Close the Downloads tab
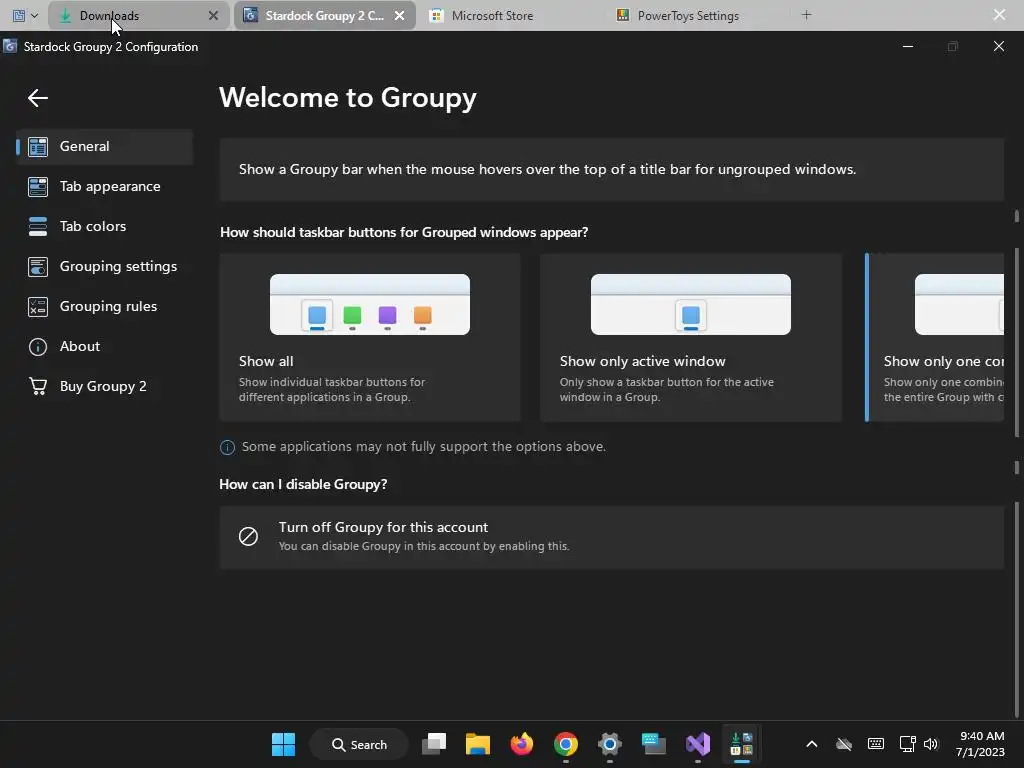The height and width of the screenshot is (768, 1024). tap(213, 16)
